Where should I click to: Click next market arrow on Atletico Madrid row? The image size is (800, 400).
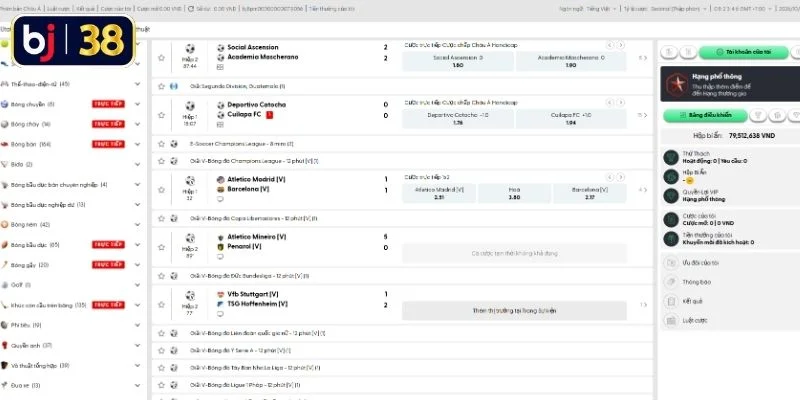point(620,177)
